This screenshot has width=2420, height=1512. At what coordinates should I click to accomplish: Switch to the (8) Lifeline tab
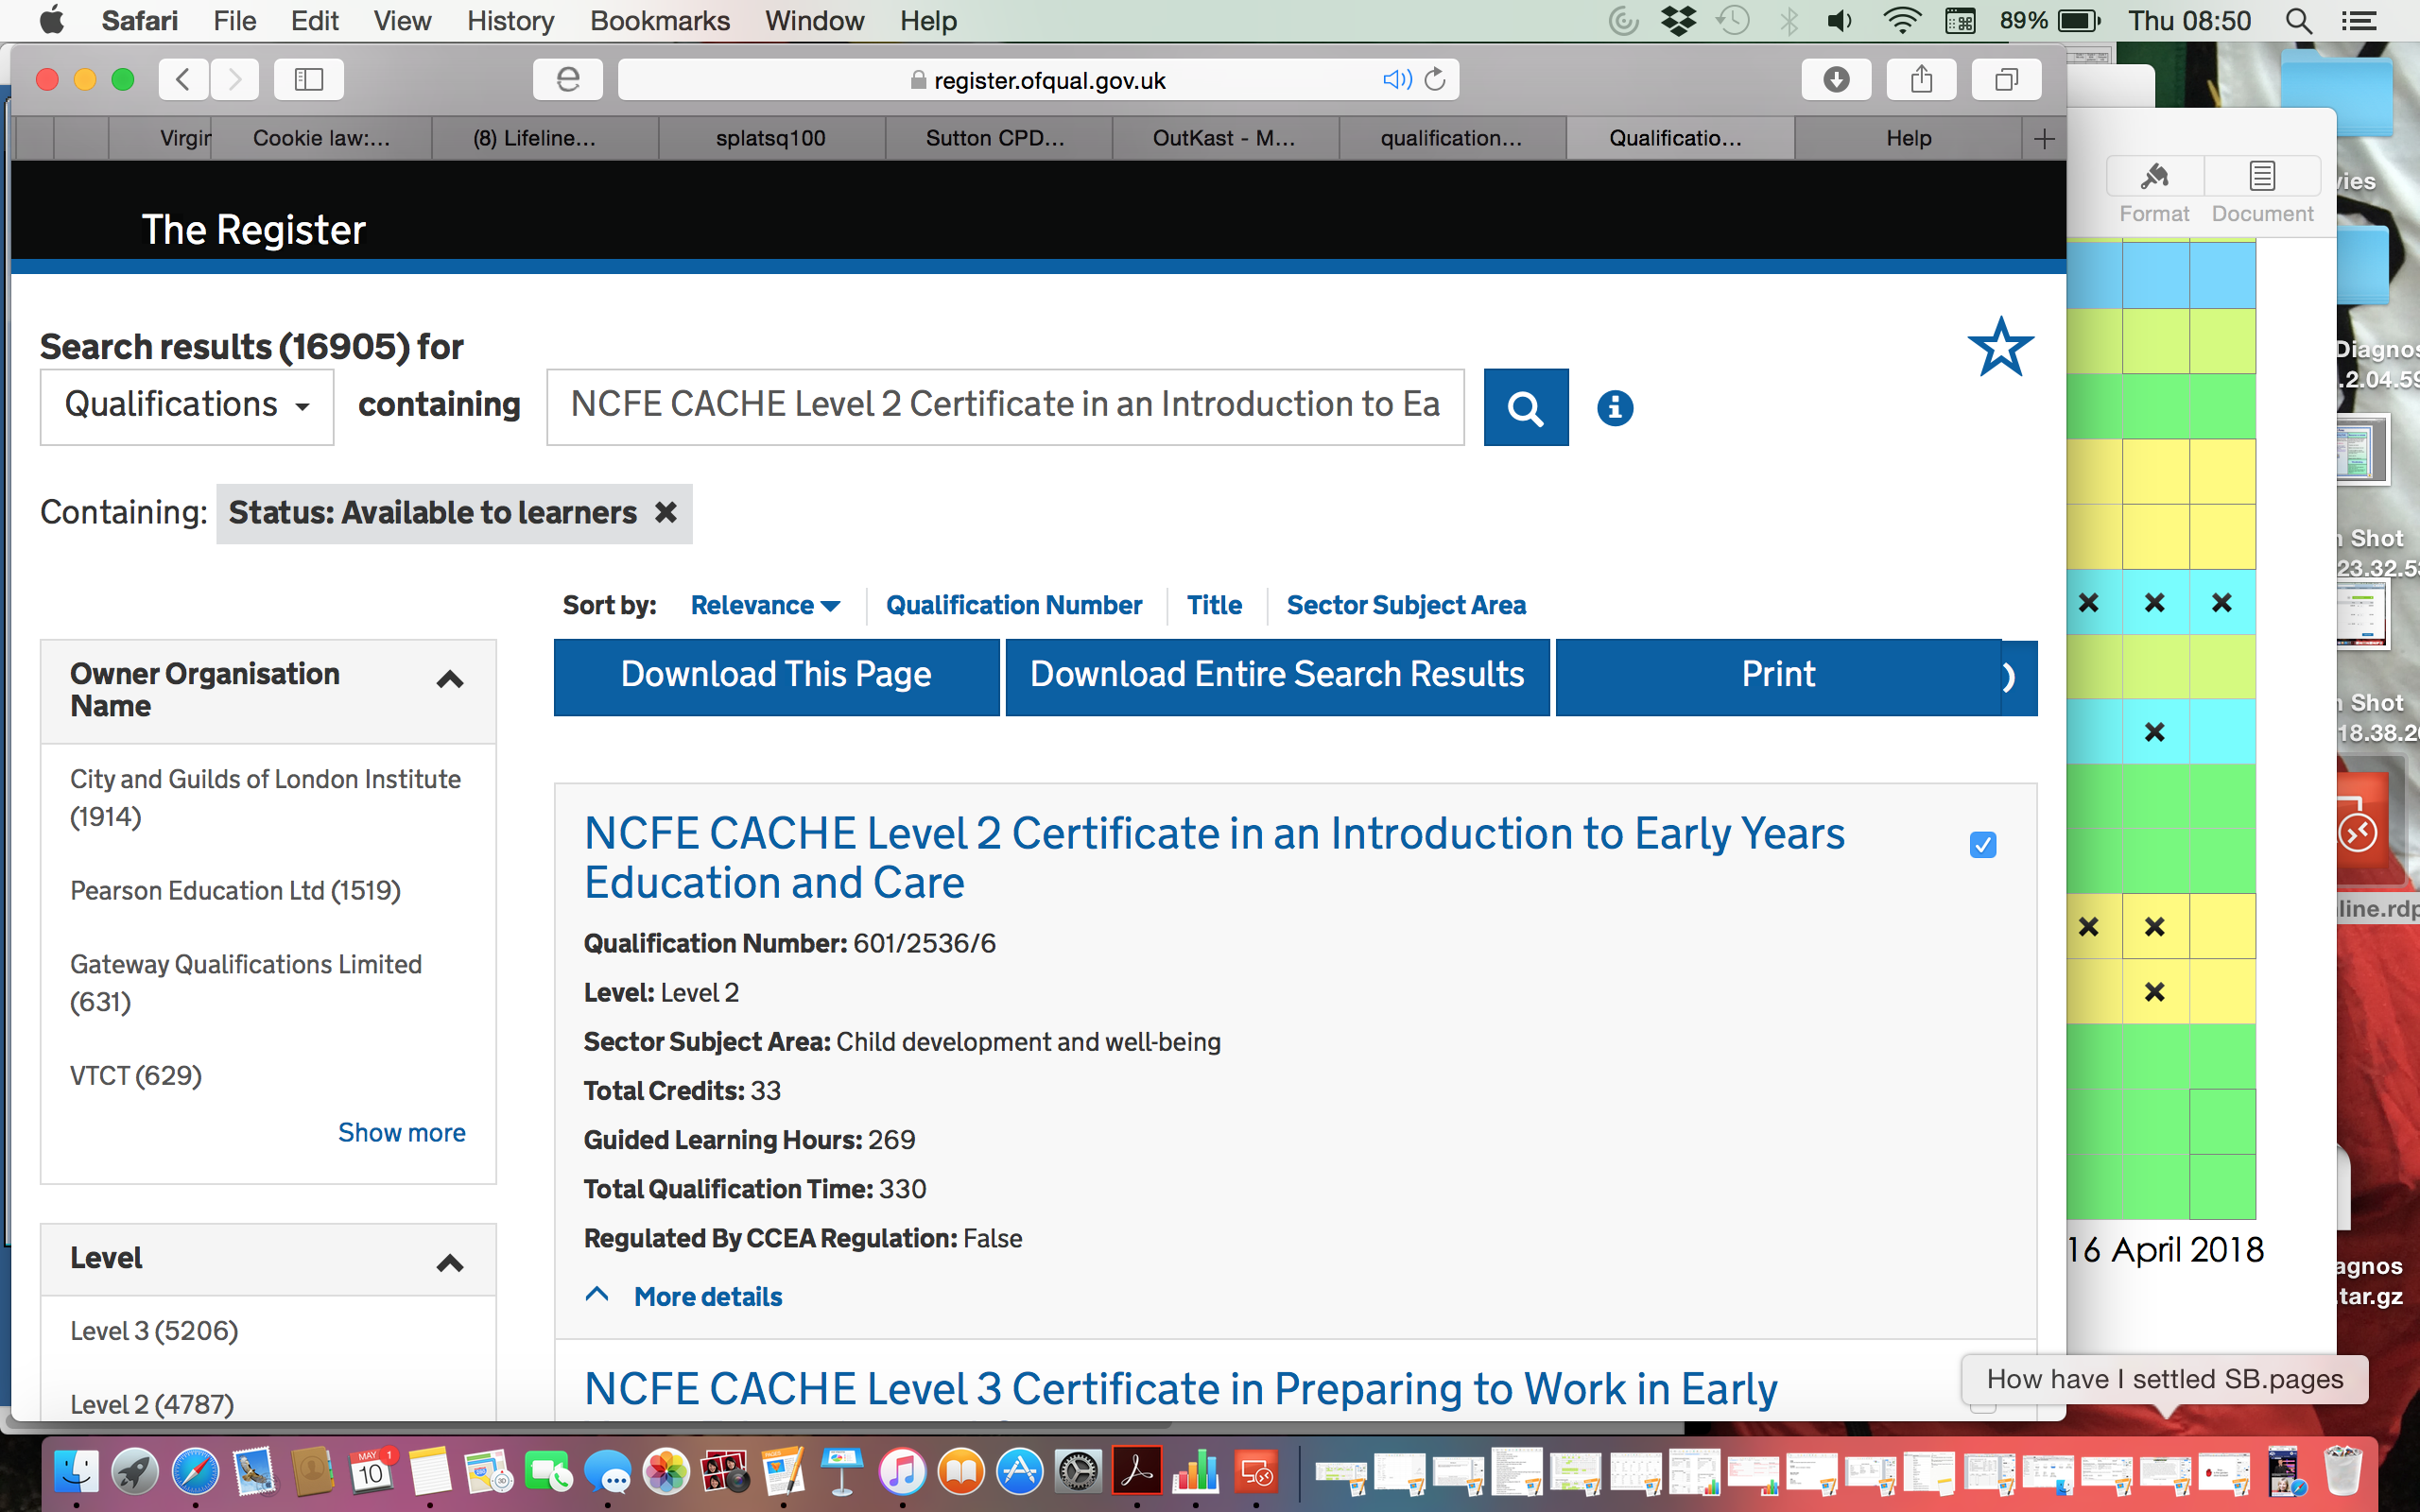(545, 138)
